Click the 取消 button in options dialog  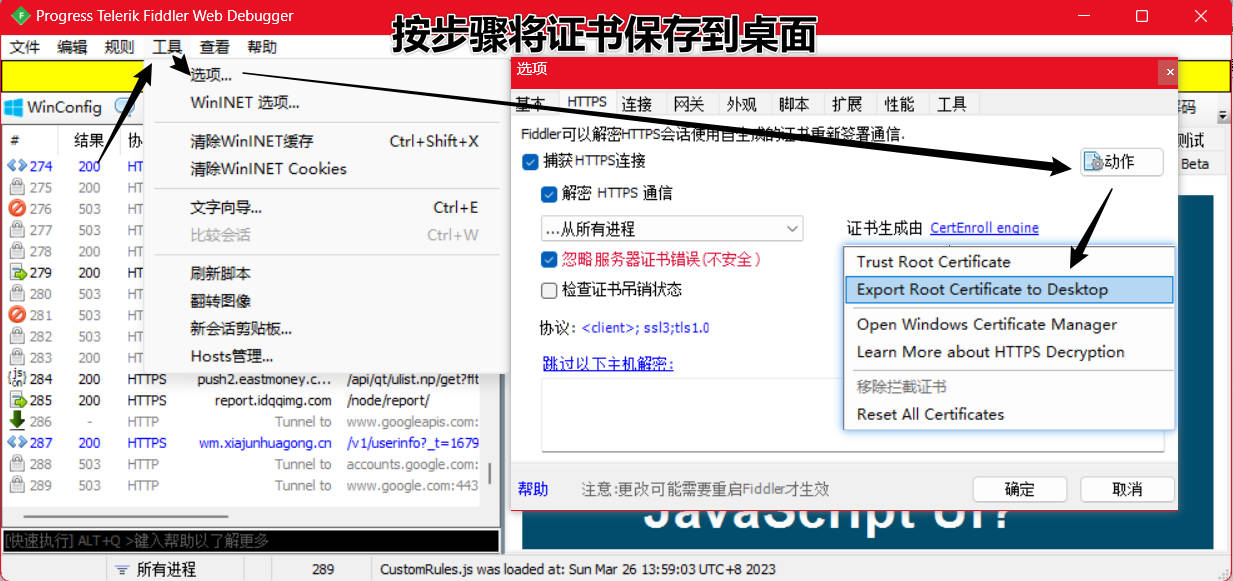pyautogui.click(x=1127, y=489)
